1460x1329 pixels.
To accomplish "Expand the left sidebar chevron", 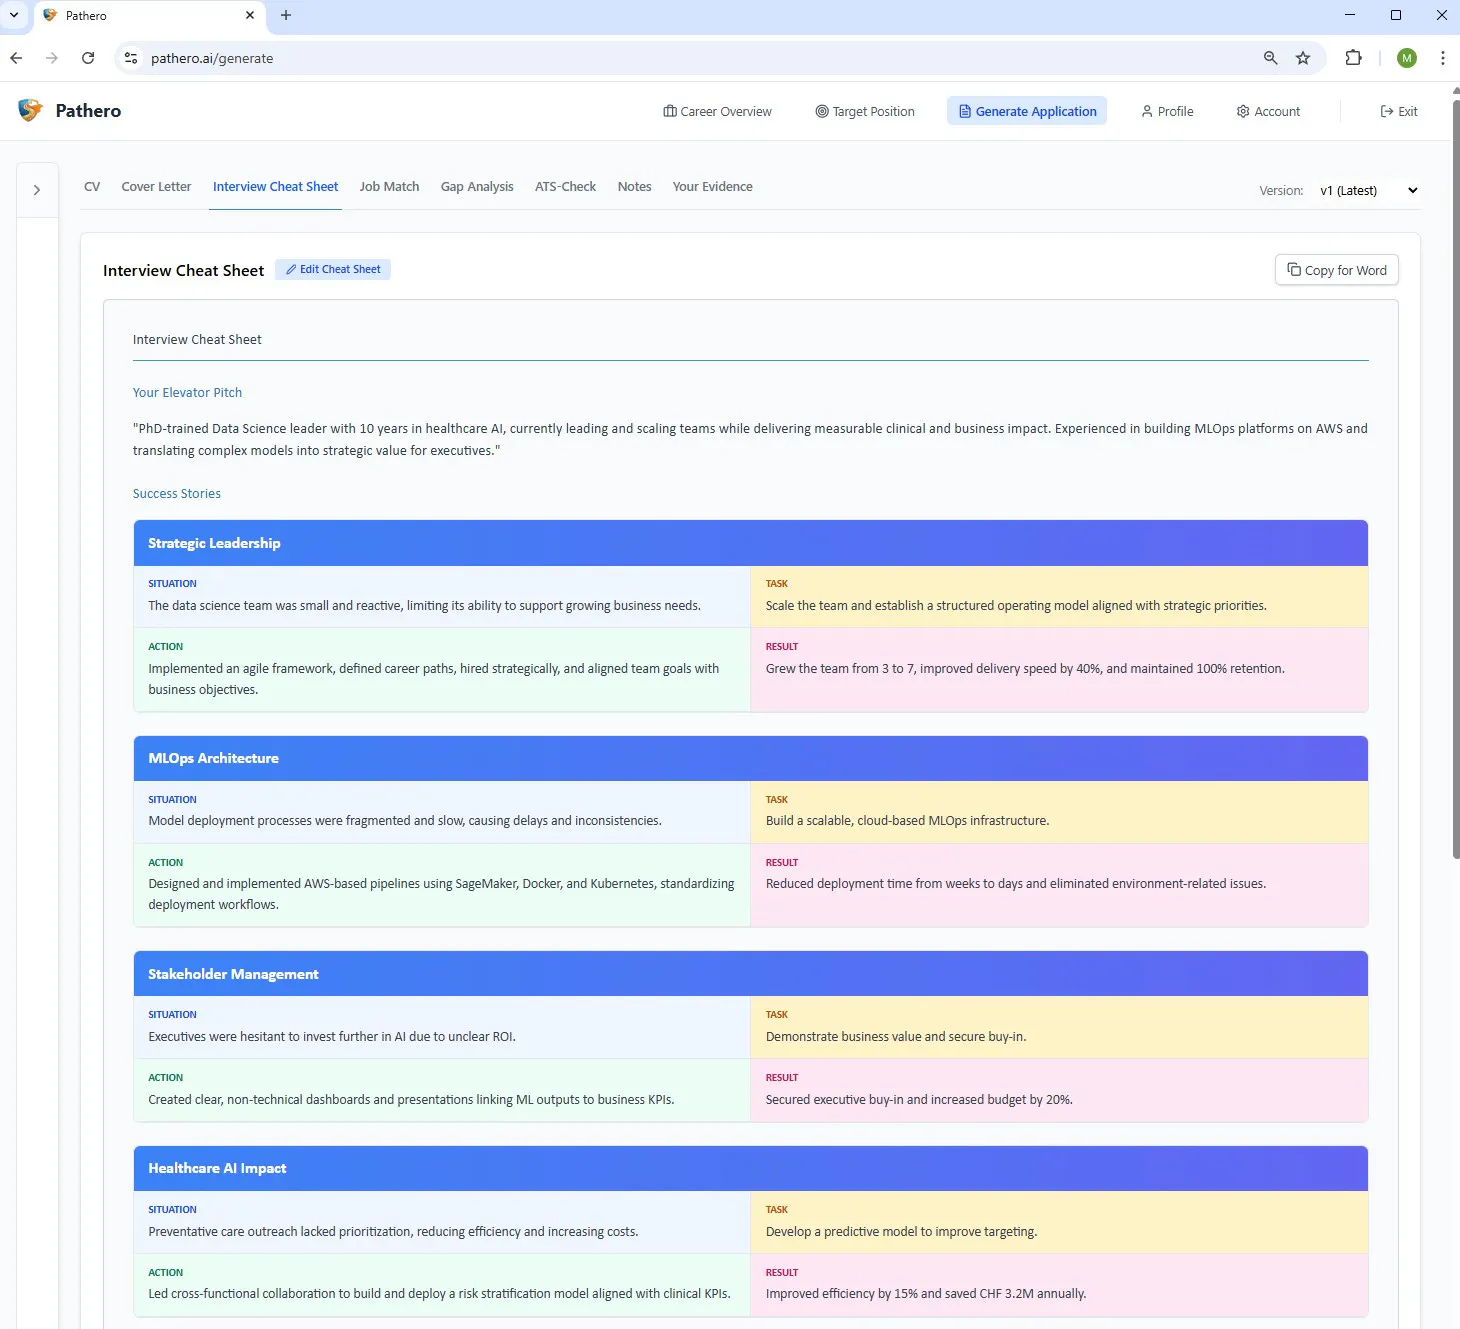I will 37,190.
